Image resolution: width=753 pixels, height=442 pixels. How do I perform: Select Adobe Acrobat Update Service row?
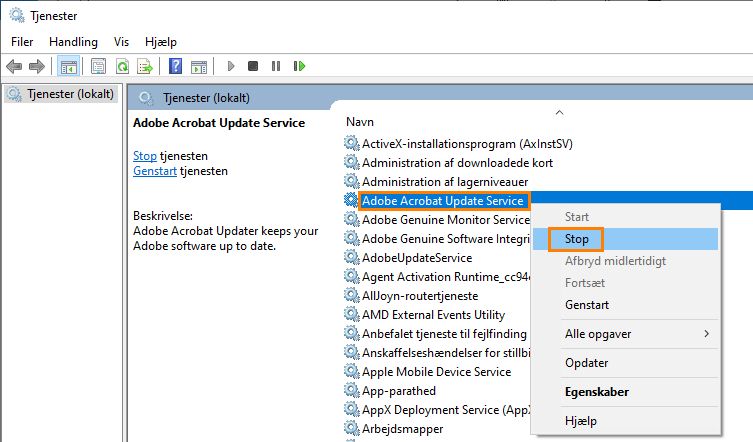(442, 201)
